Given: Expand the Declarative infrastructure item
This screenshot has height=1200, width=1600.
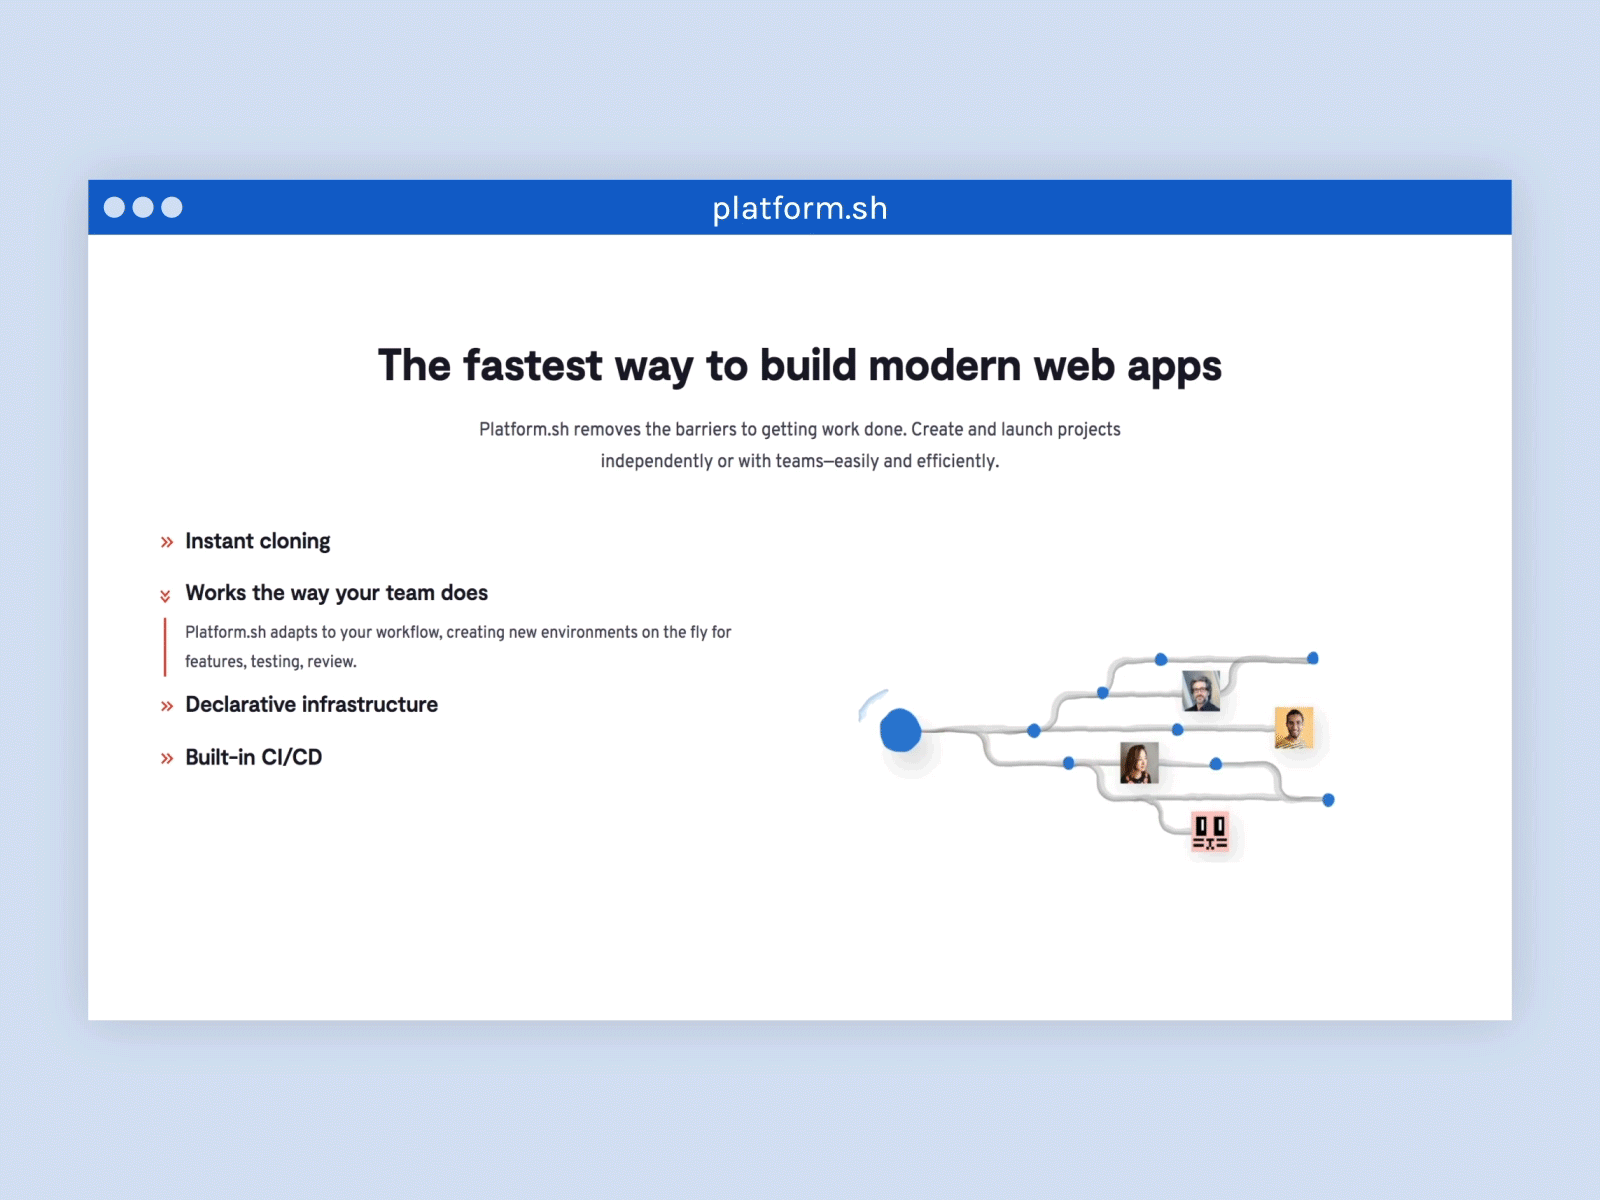Looking at the screenshot, I should point(311,705).
